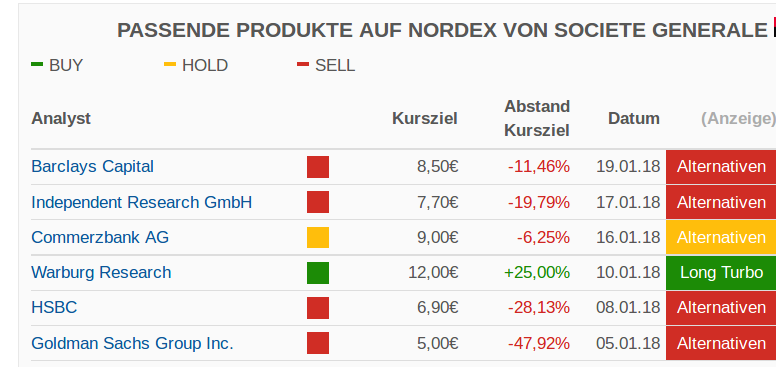776x367 pixels.
Task: Click the red rating square for HSBC
Action: [318, 308]
